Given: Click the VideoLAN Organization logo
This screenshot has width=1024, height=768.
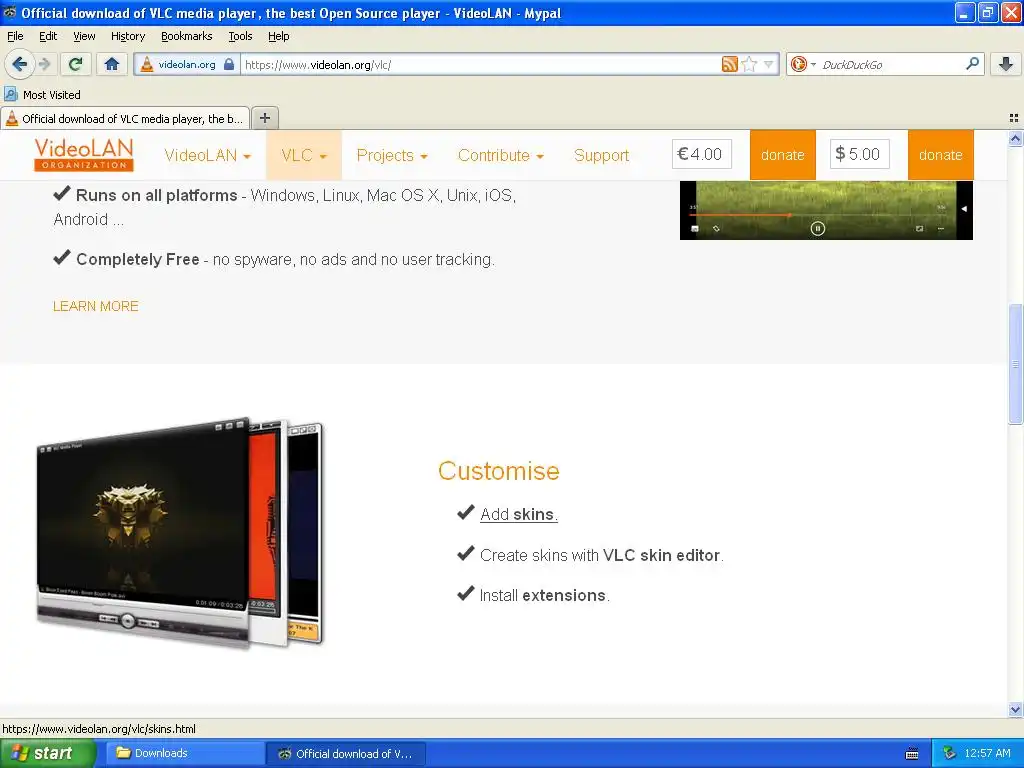Looking at the screenshot, I should click(x=84, y=155).
